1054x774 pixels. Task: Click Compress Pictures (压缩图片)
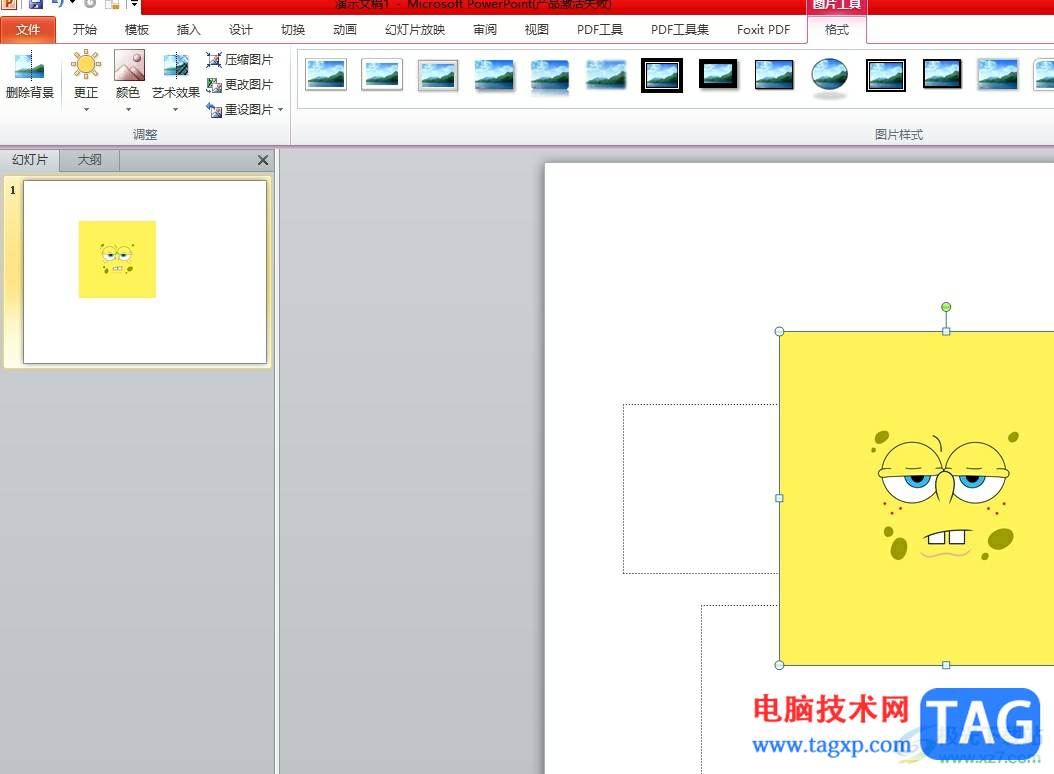(239, 60)
